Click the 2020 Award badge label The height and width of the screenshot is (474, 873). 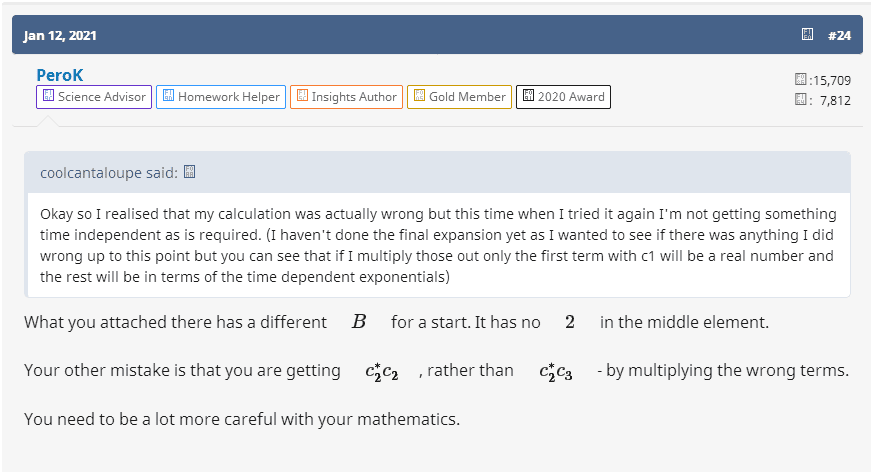point(571,97)
